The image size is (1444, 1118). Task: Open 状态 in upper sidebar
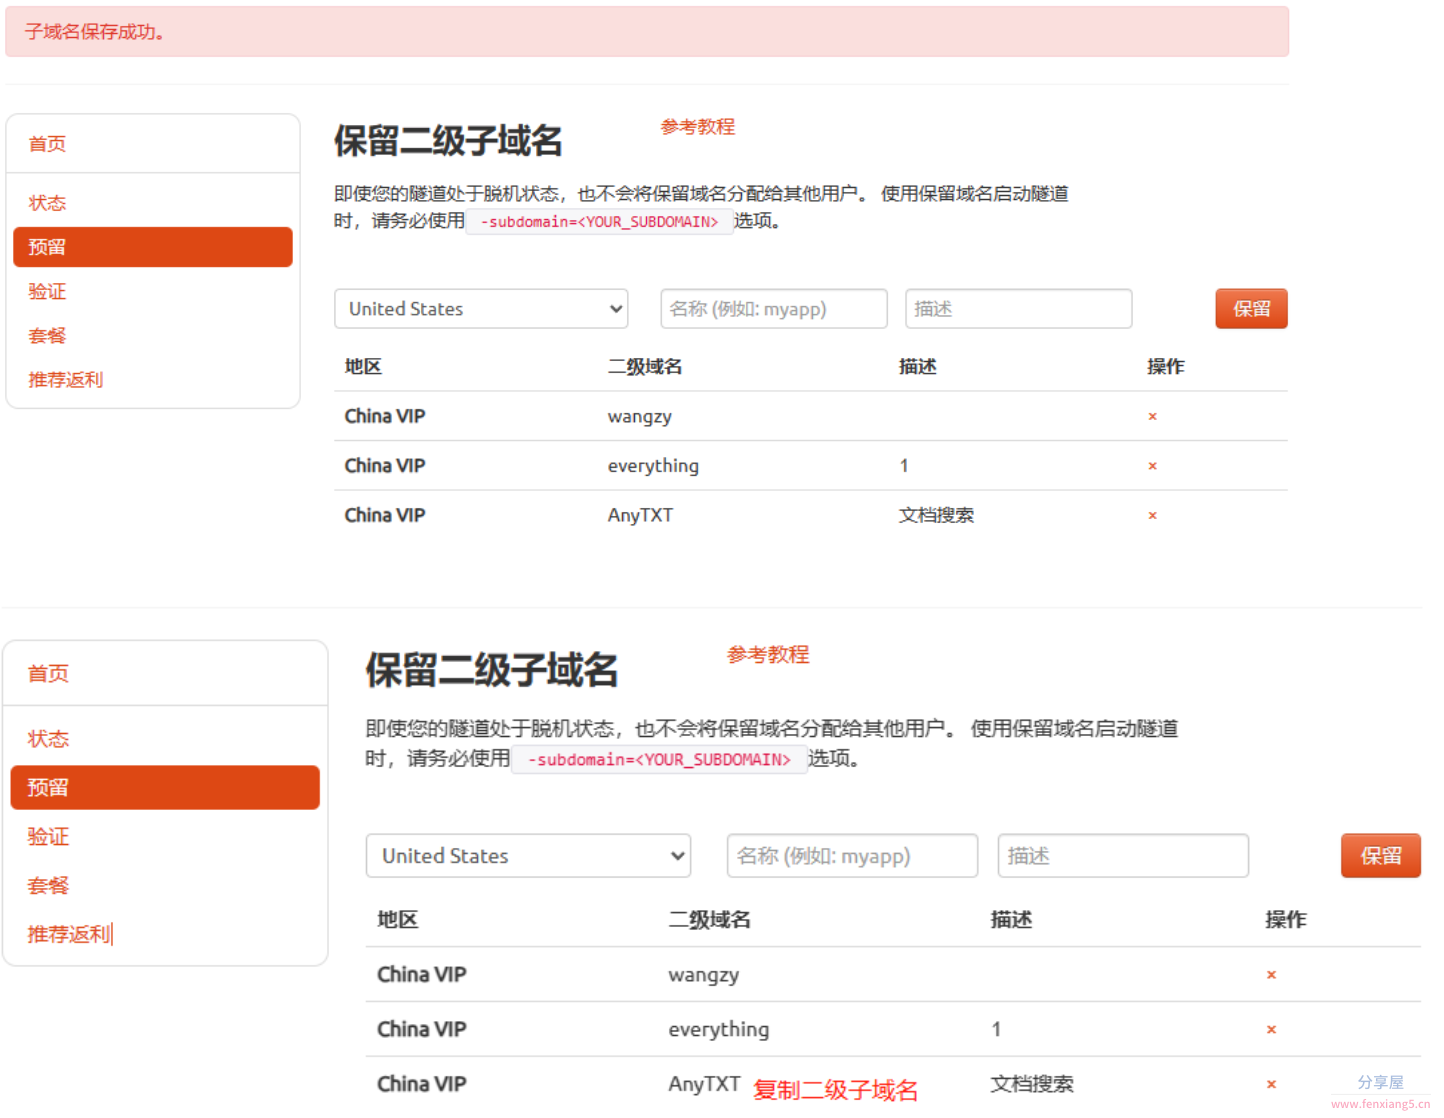point(47,203)
